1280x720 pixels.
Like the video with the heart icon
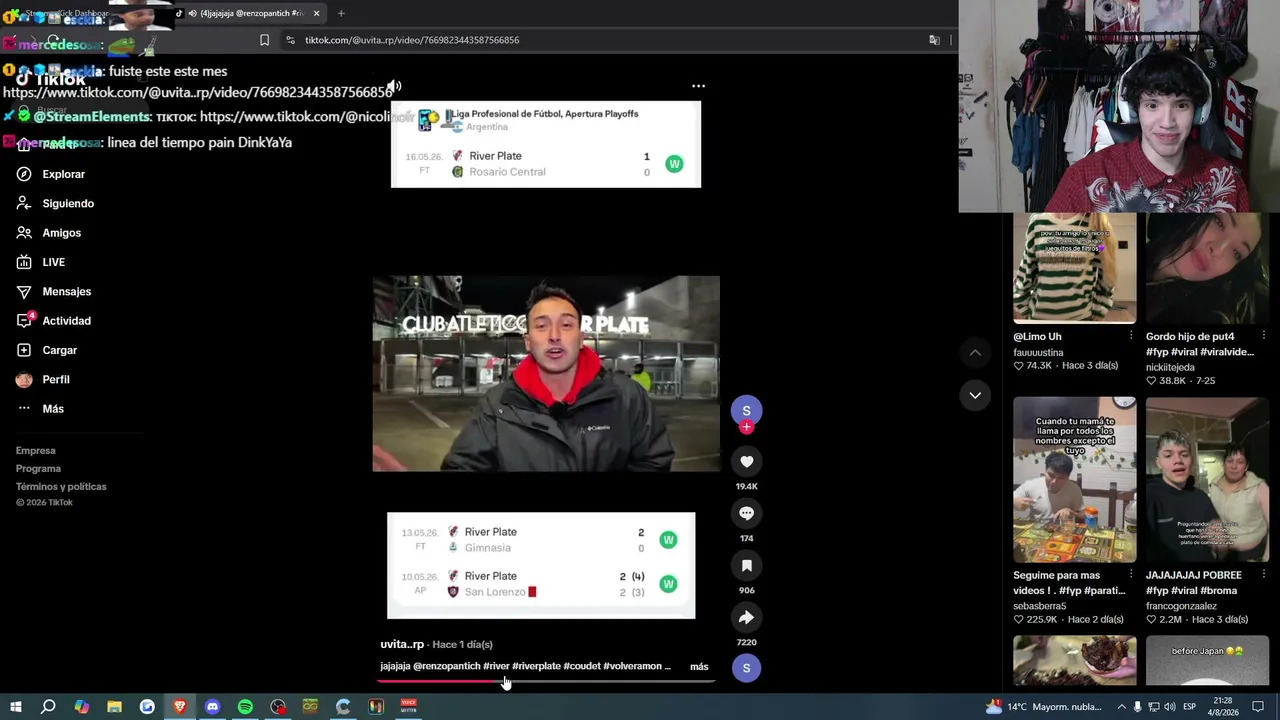(746, 461)
